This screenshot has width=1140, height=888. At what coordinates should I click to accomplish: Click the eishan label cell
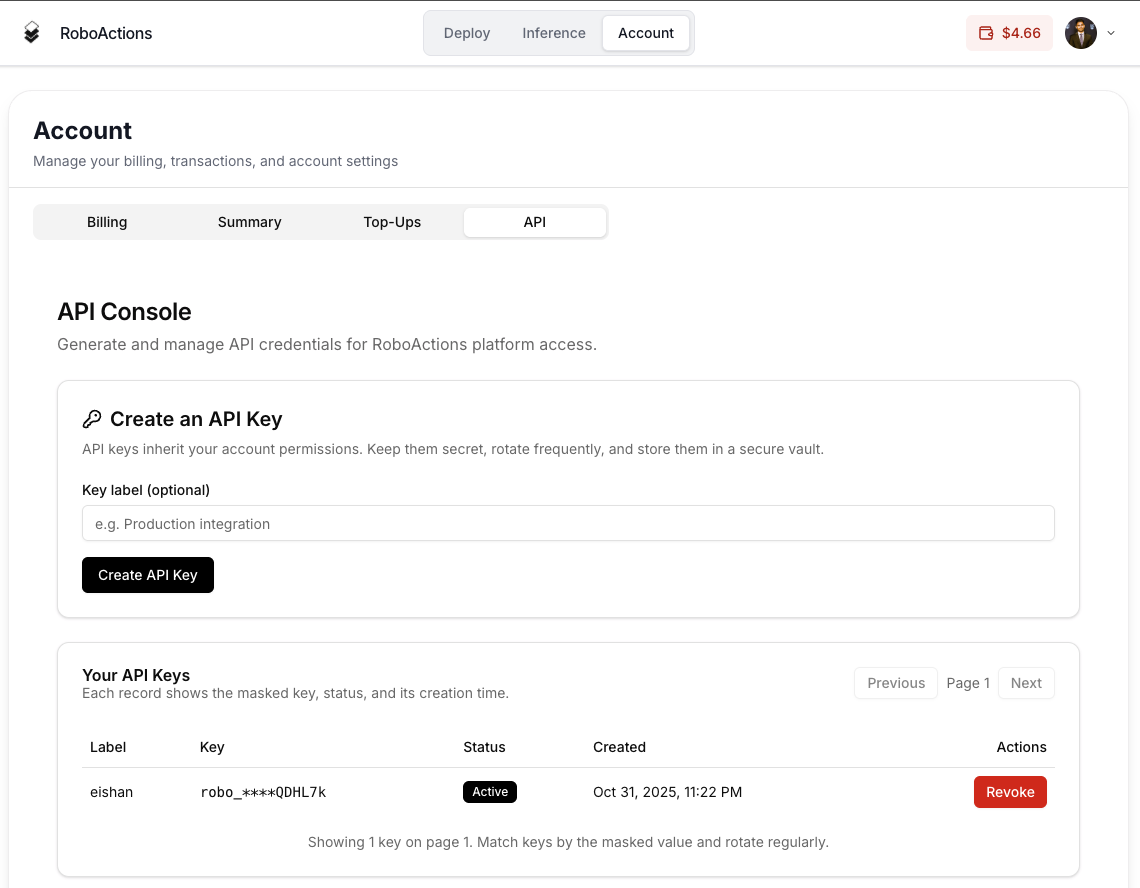[x=111, y=792]
